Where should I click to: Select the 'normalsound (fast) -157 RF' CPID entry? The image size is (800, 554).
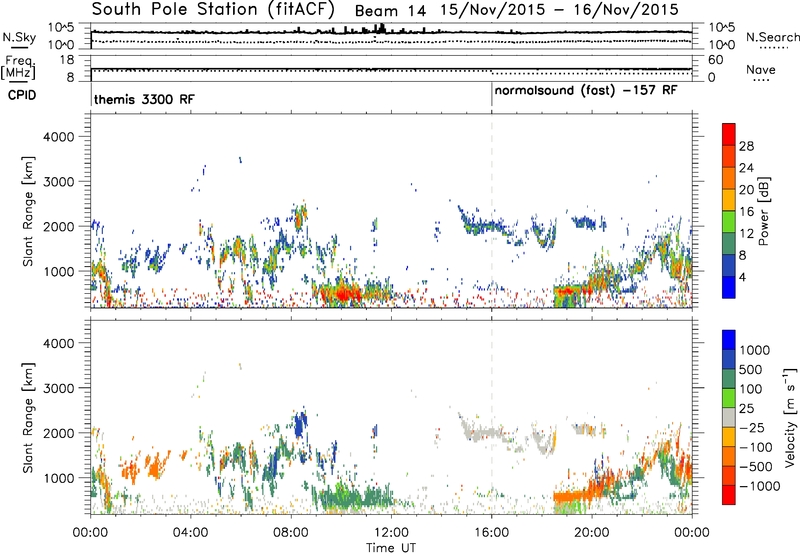point(586,90)
